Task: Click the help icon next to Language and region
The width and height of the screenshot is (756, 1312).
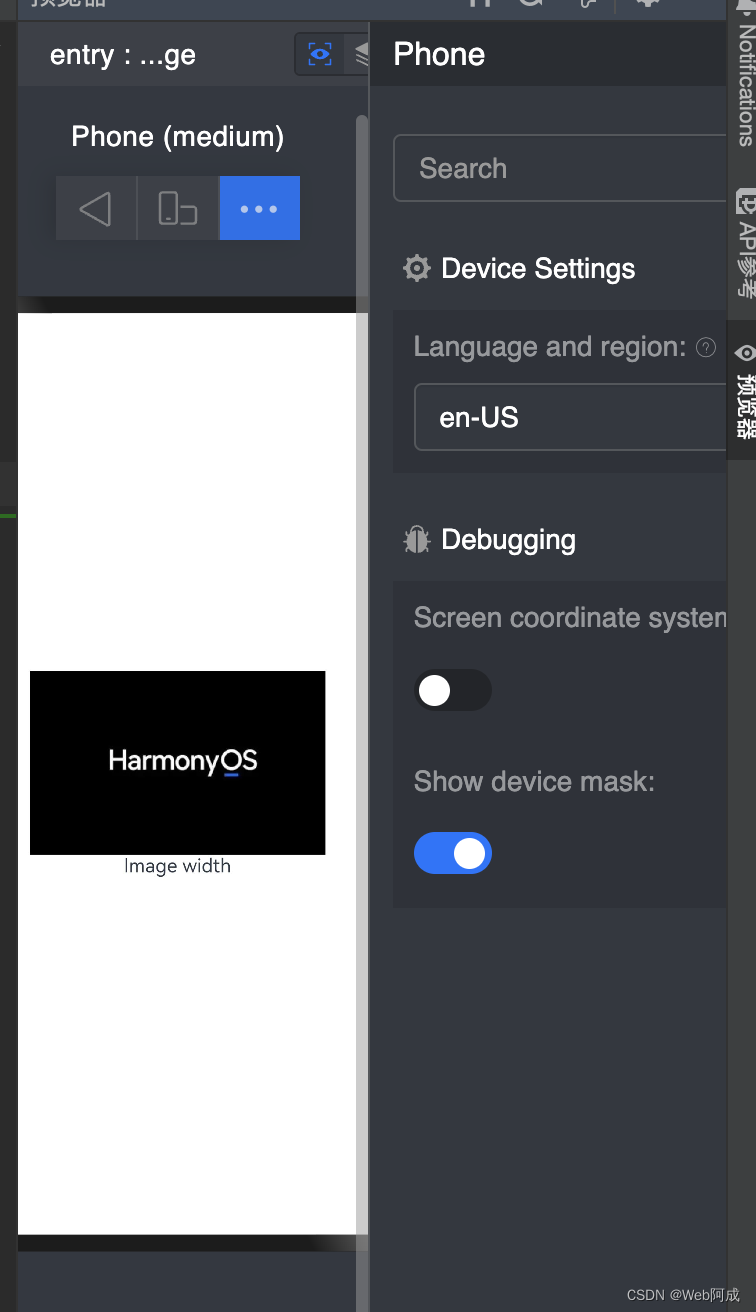Action: [706, 347]
